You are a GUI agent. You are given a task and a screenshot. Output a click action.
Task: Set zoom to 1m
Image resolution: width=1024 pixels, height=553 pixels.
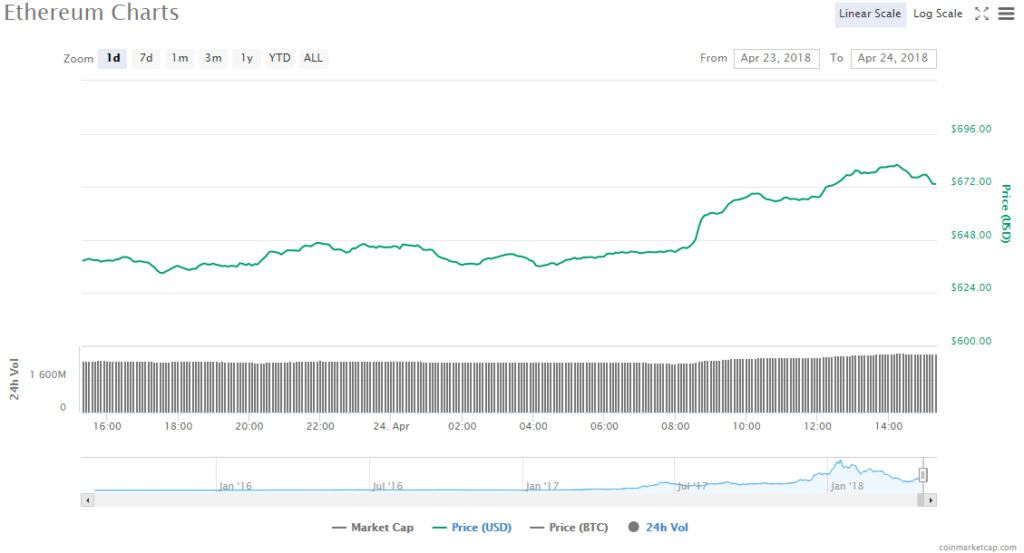pos(179,58)
